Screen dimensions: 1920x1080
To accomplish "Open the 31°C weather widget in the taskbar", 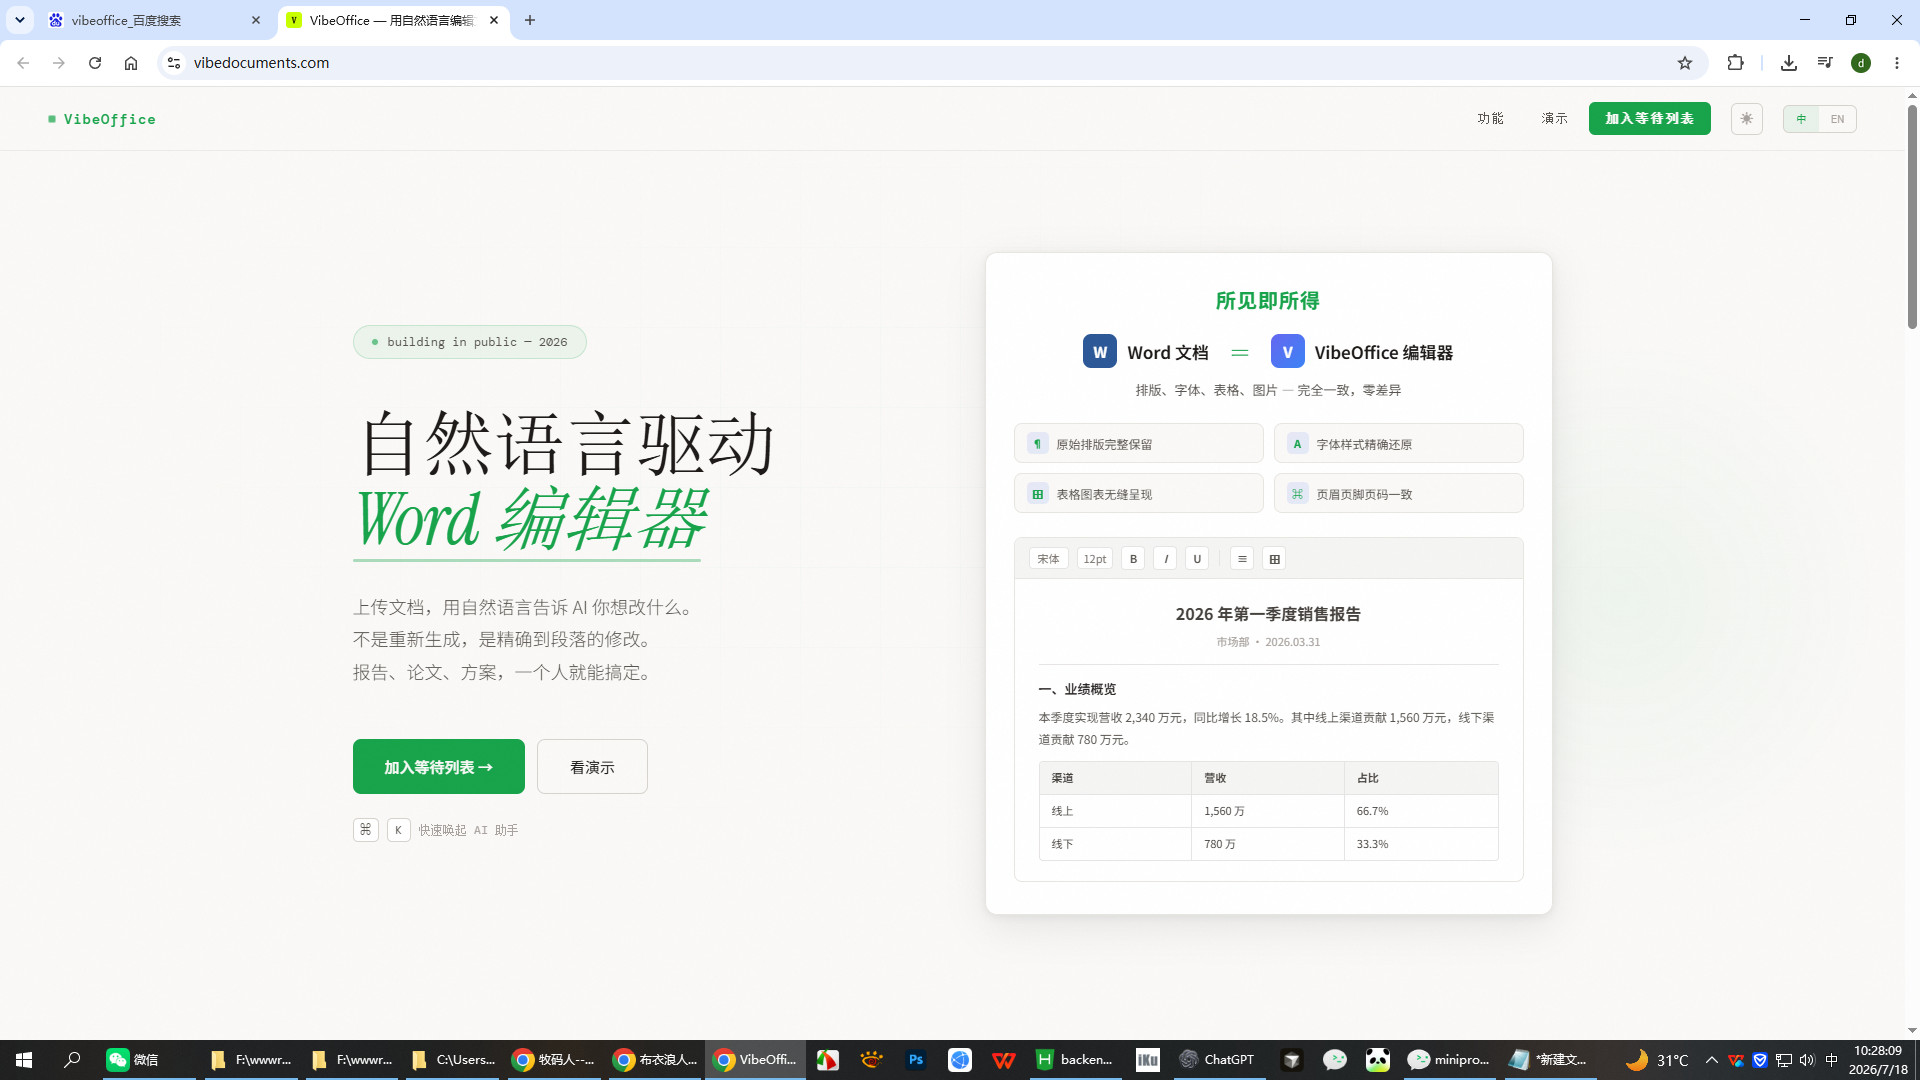I will point(1658,1060).
